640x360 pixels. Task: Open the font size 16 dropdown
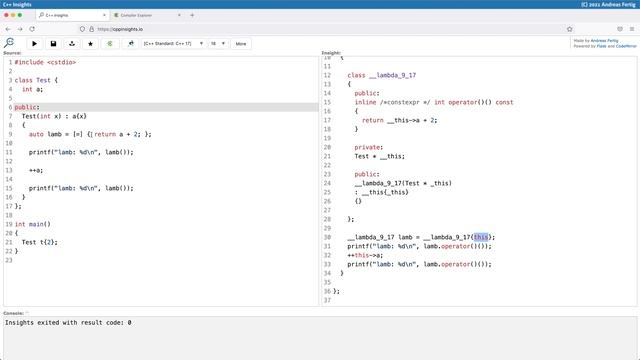218,44
